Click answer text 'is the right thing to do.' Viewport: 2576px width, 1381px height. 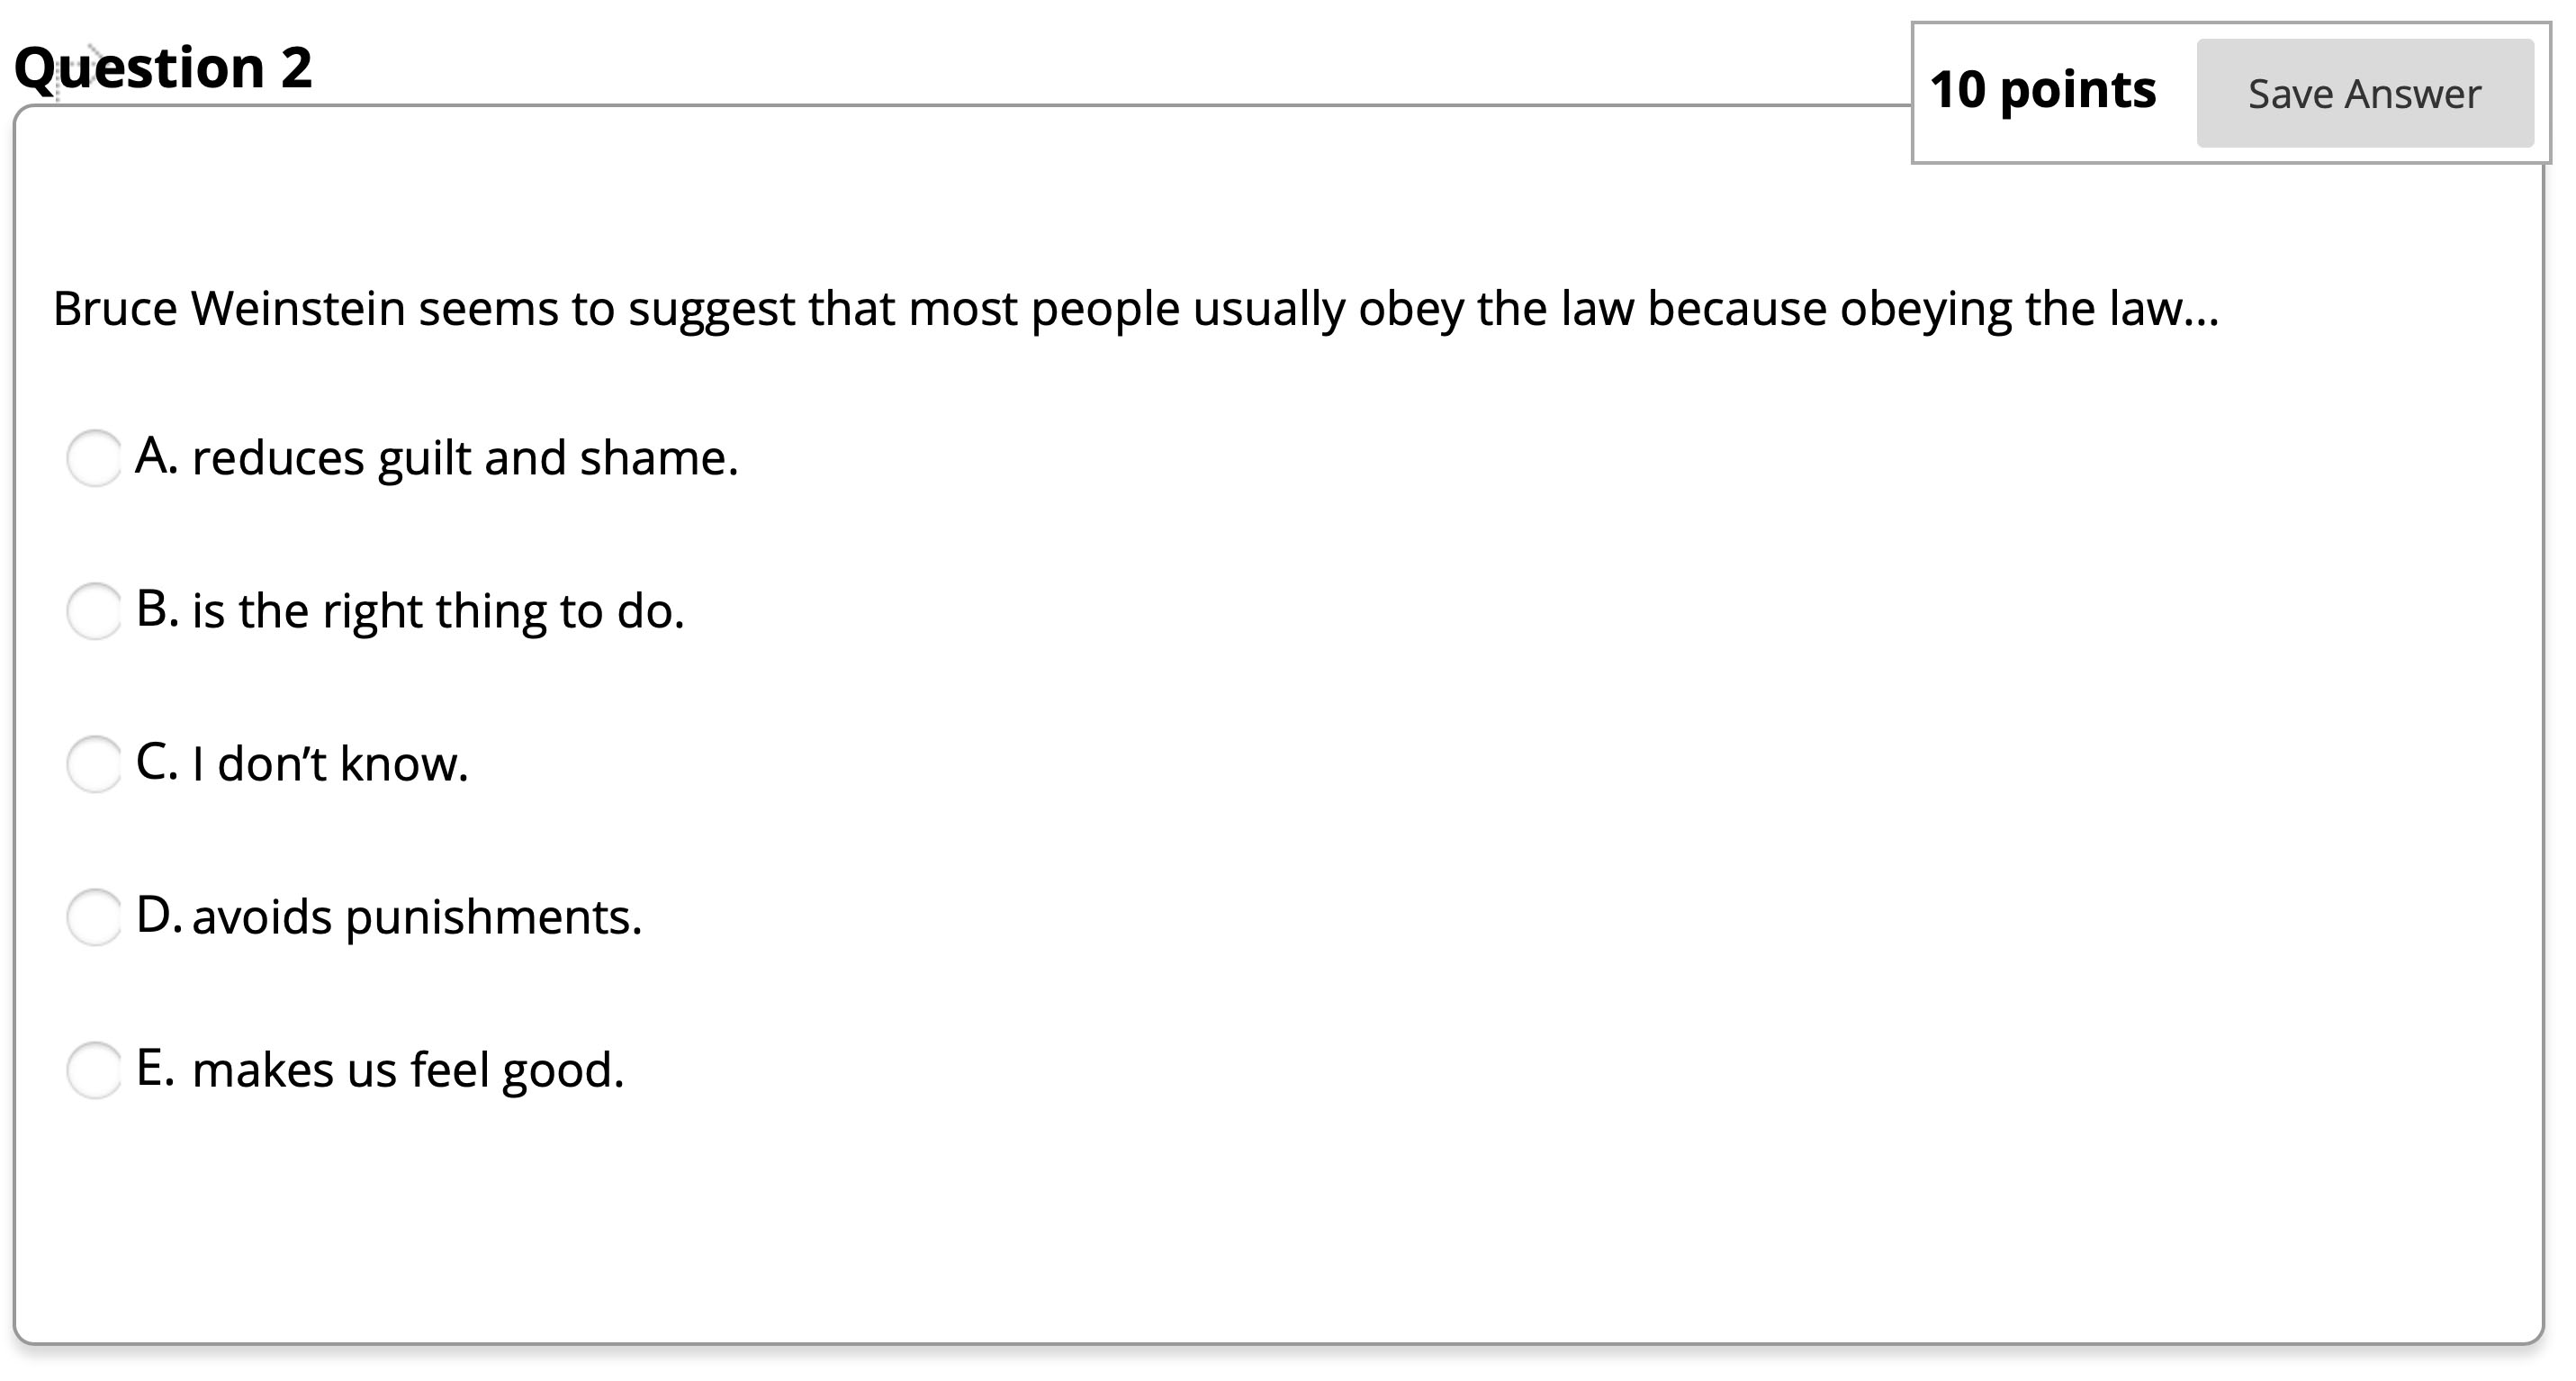[x=438, y=612]
